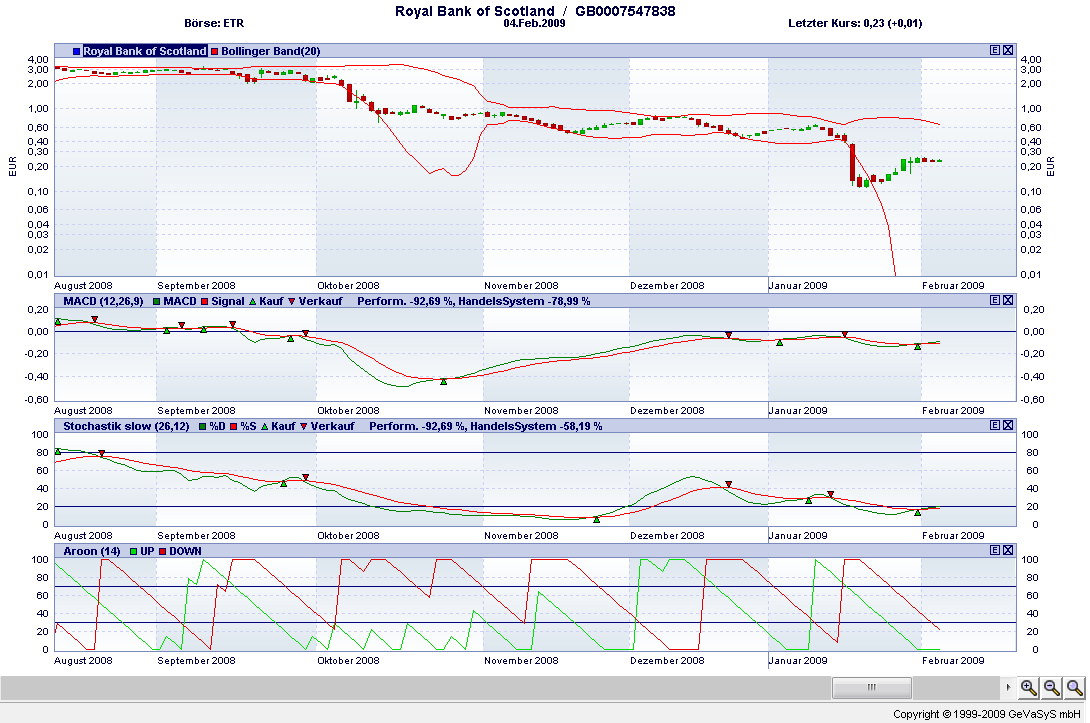Click the last MACD buy marker before Februar 2009
Image resolution: width=1090 pixels, height=723 pixels.
(918, 346)
